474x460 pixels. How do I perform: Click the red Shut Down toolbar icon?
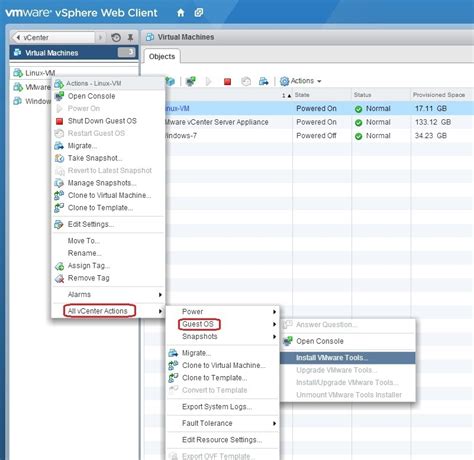point(227,81)
